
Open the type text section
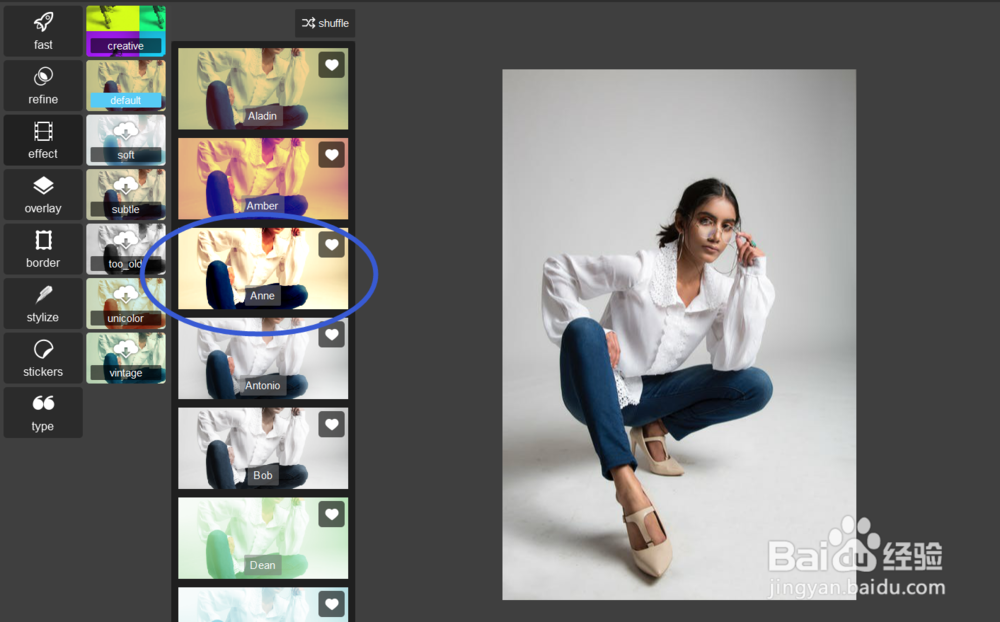pyautogui.click(x=43, y=413)
